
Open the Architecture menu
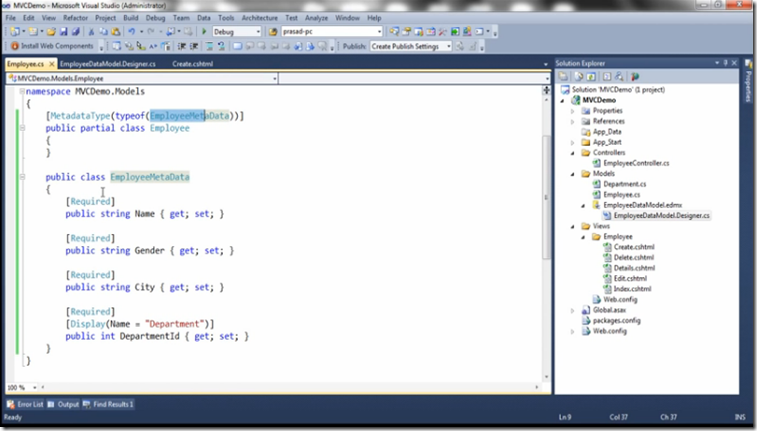pyautogui.click(x=260, y=18)
